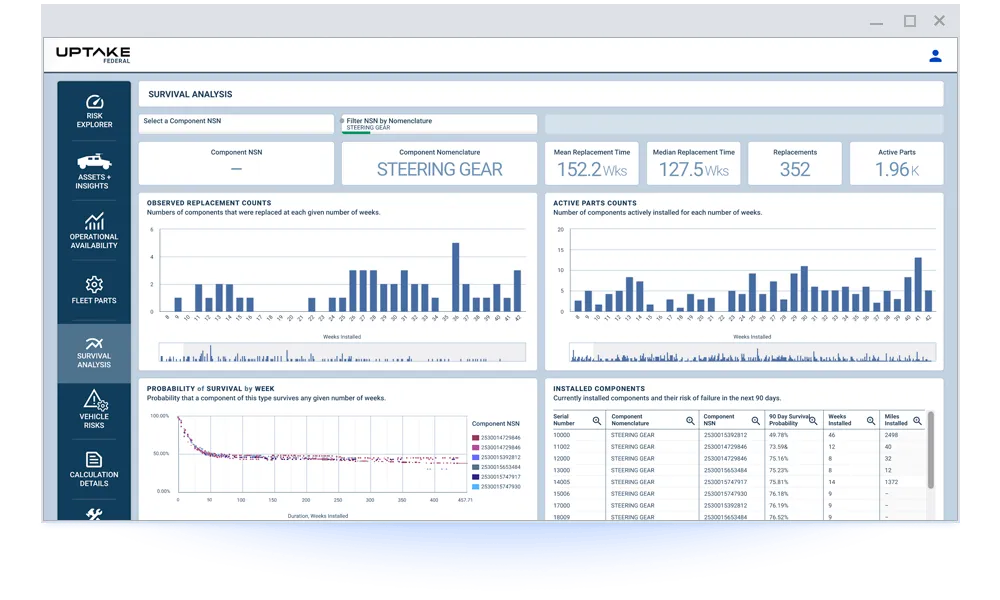This screenshot has height=600, width=1000.
Task: Click the Select a Component NSN field
Action: coord(236,124)
